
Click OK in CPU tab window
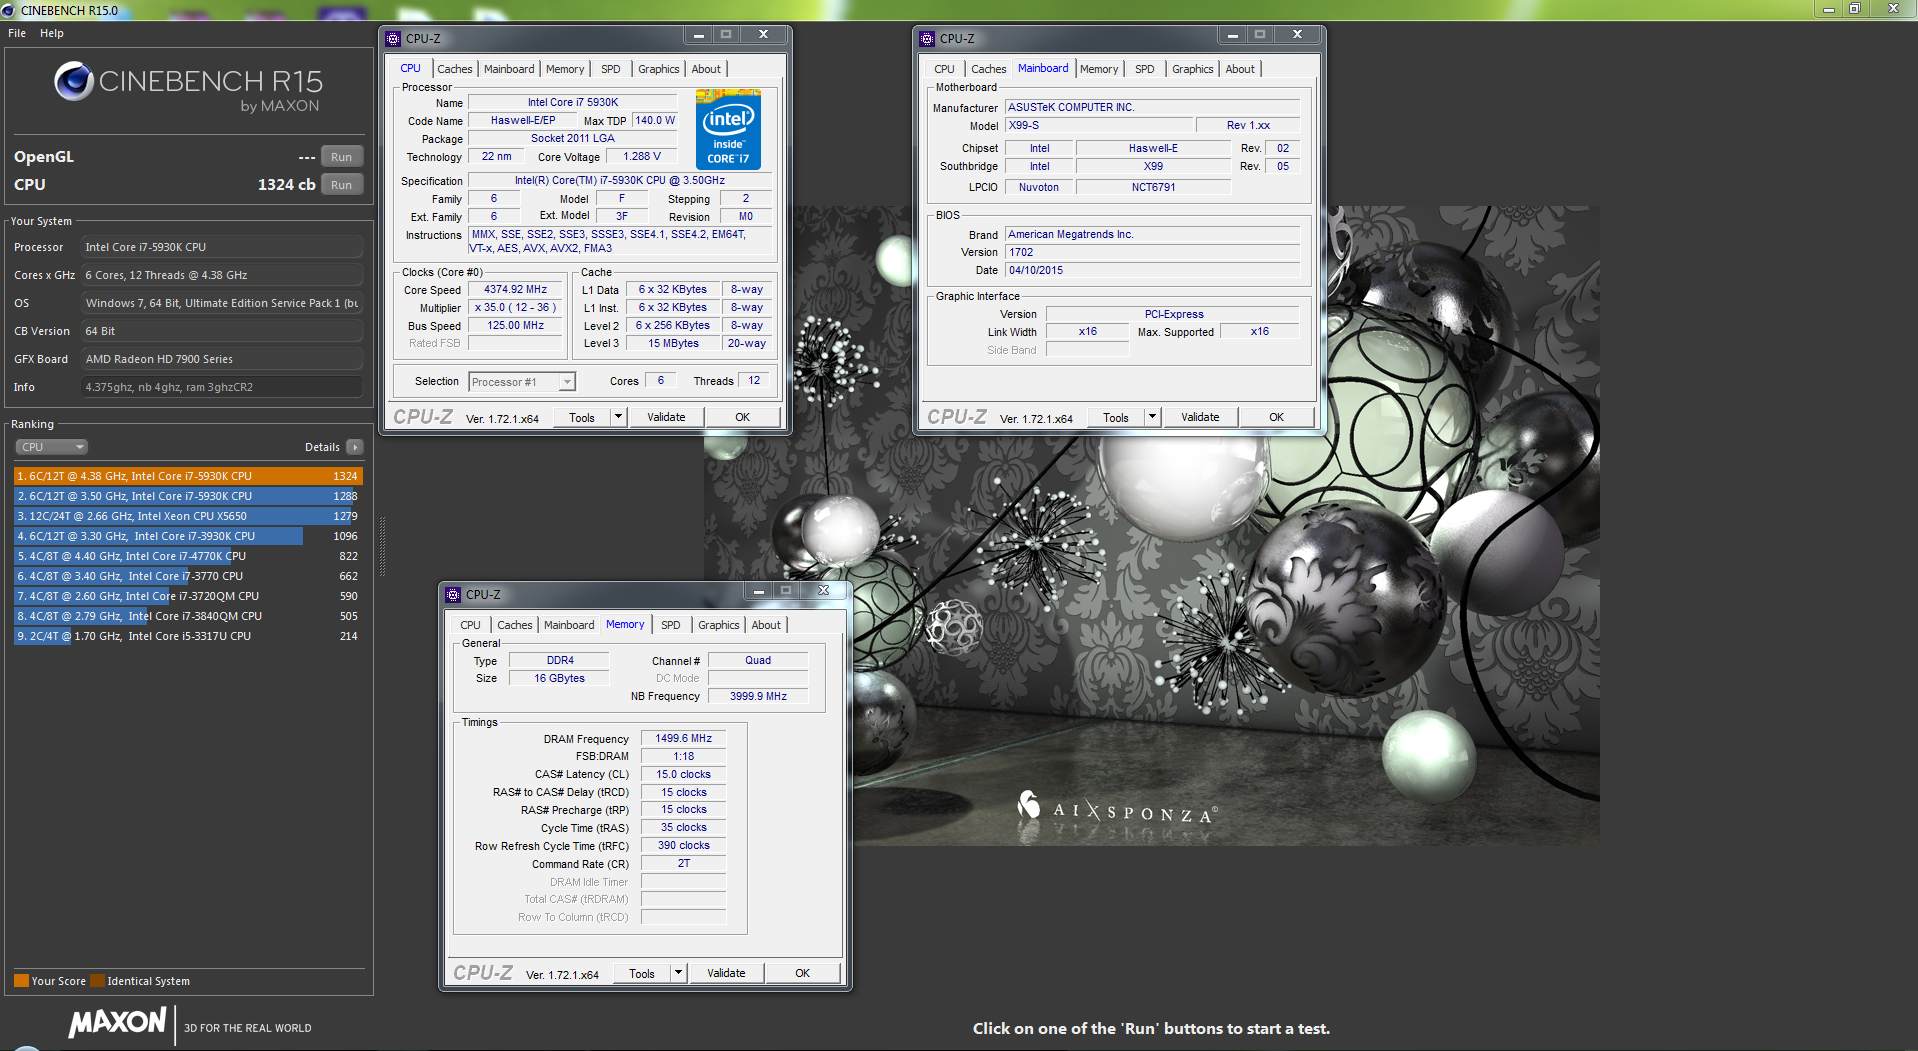pyautogui.click(x=743, y=417)
